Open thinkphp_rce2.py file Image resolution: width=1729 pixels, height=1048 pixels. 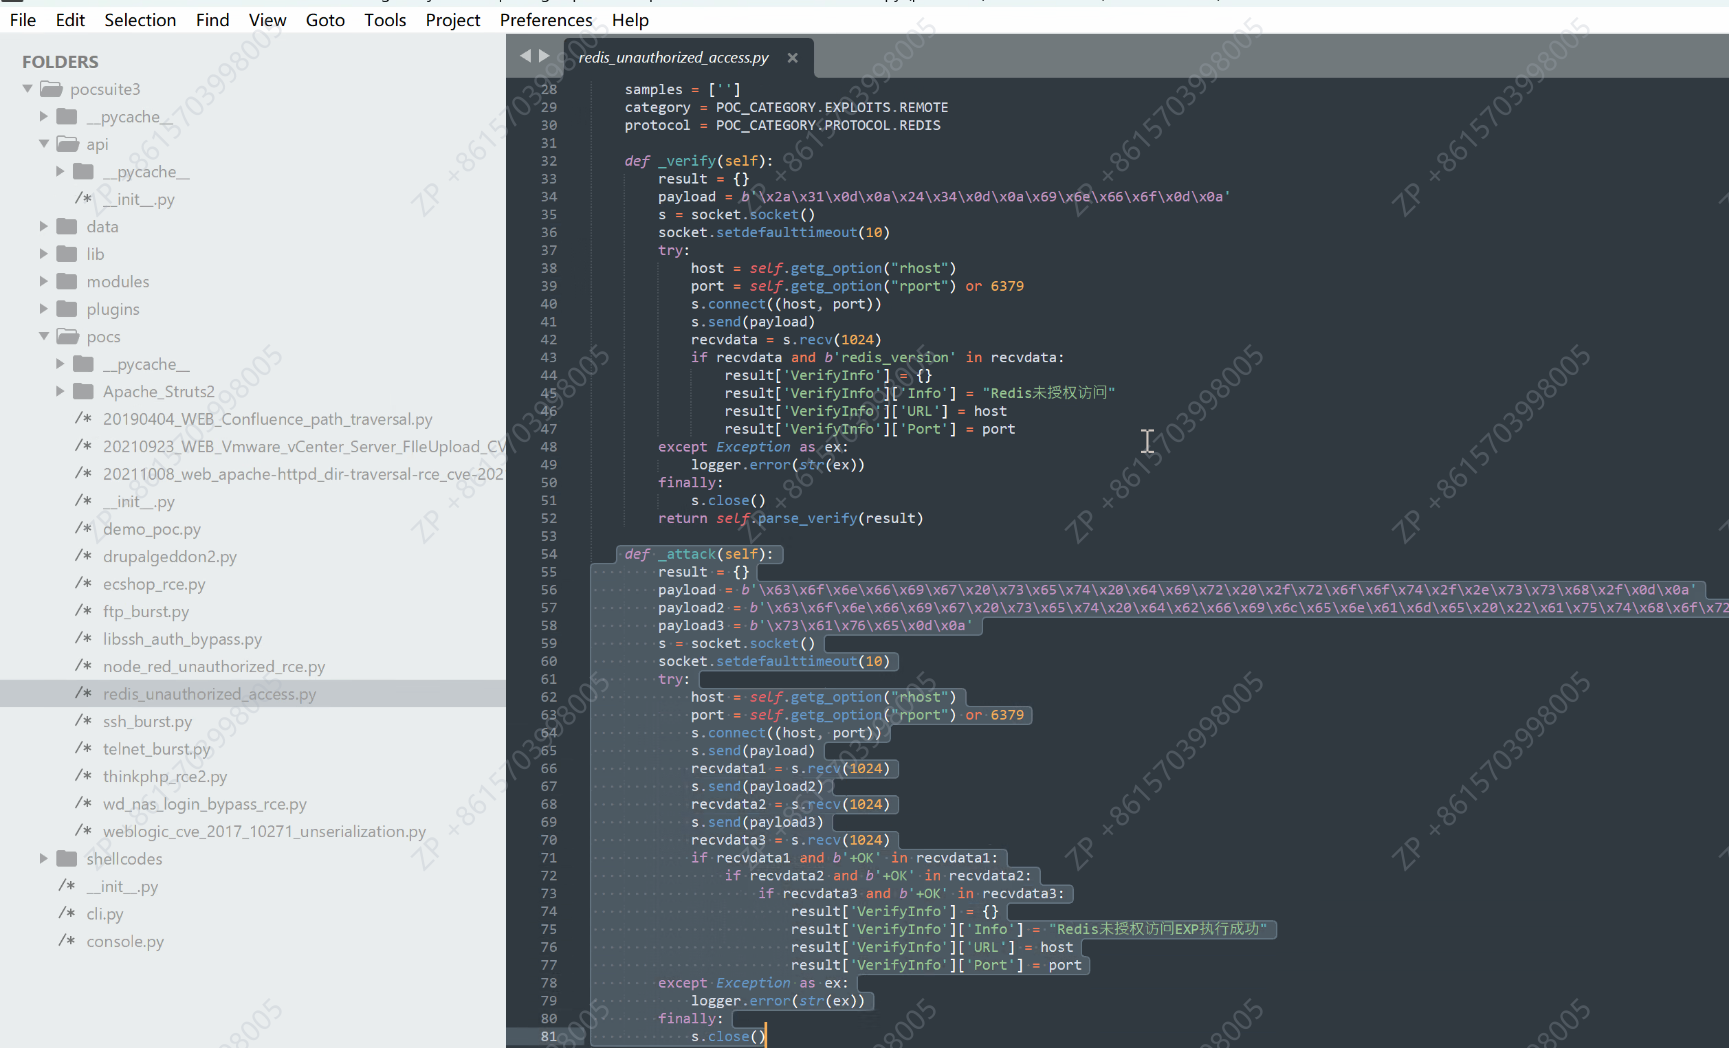(165, 776)
